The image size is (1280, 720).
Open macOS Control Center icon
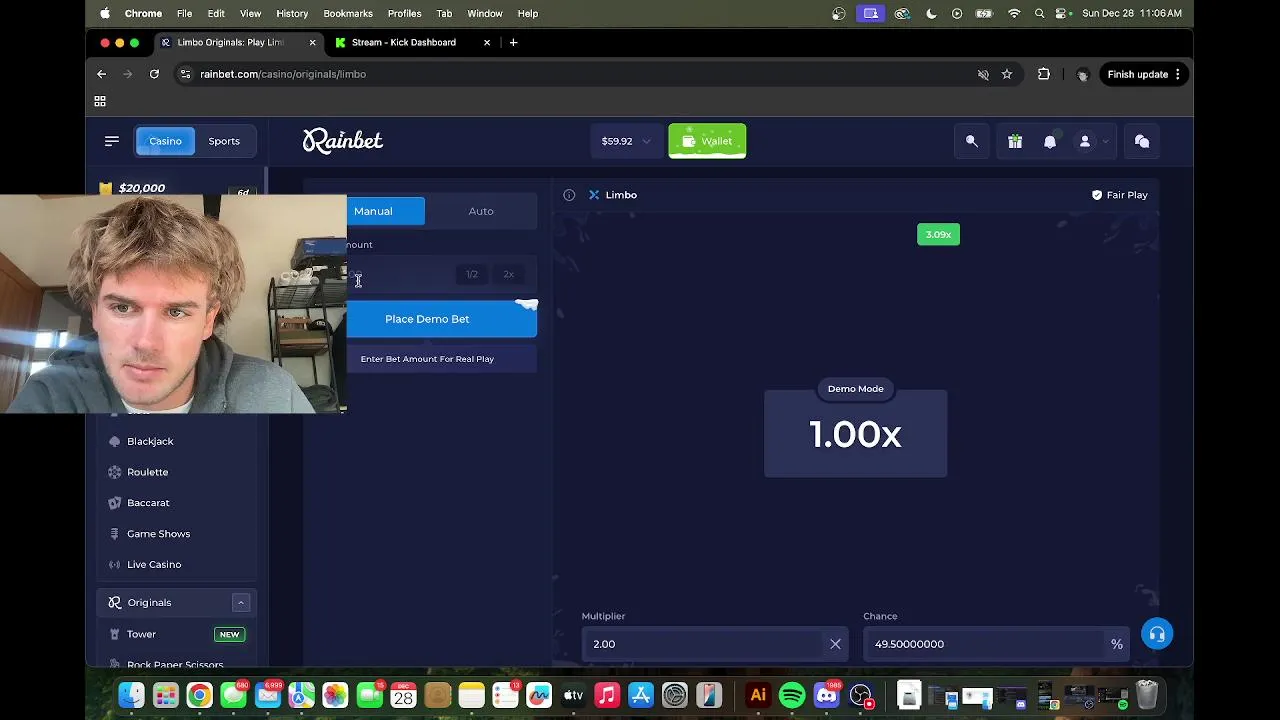tap(1066, 13)
